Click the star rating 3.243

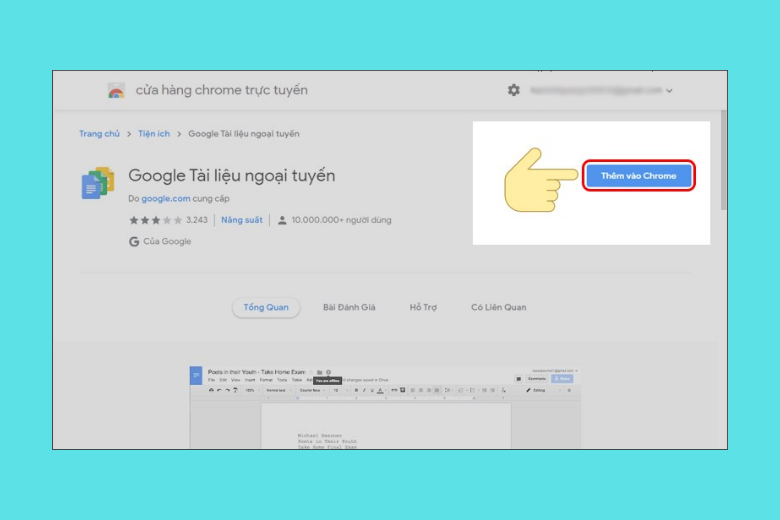coord(168,220)
